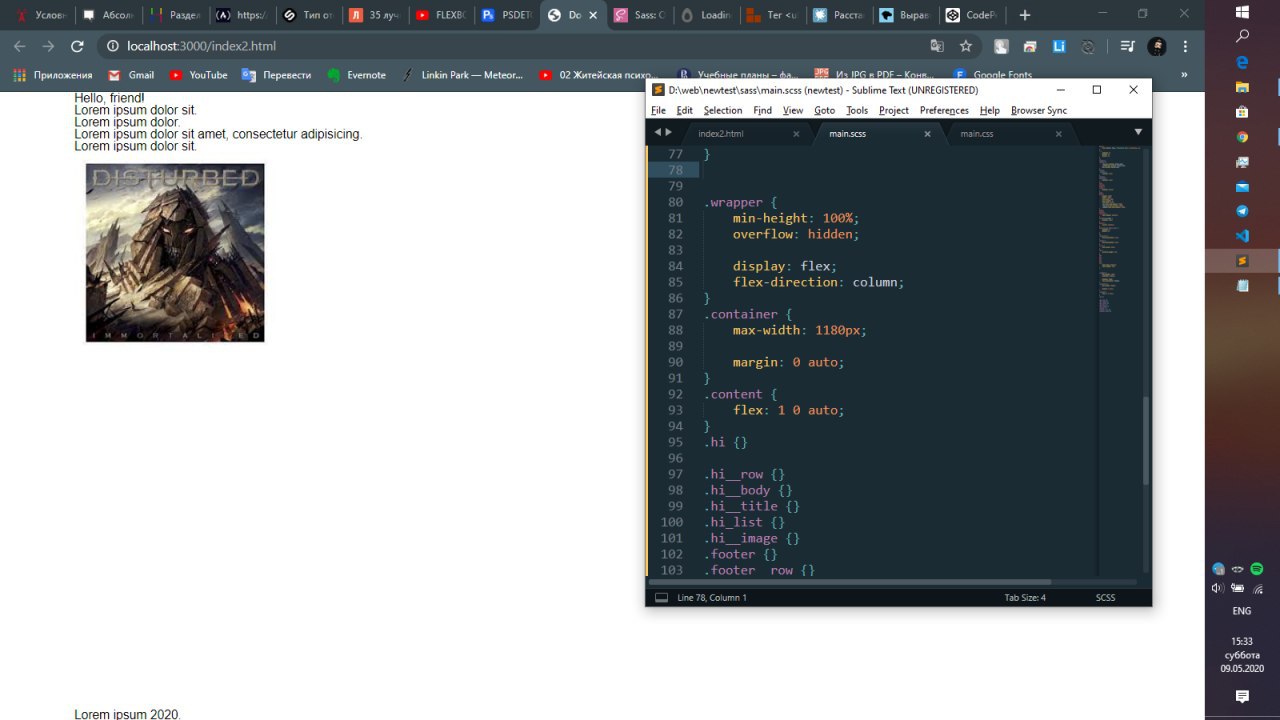
Task: Open the Tools menu in Sublime Text
Action: (x=857, y=110)
